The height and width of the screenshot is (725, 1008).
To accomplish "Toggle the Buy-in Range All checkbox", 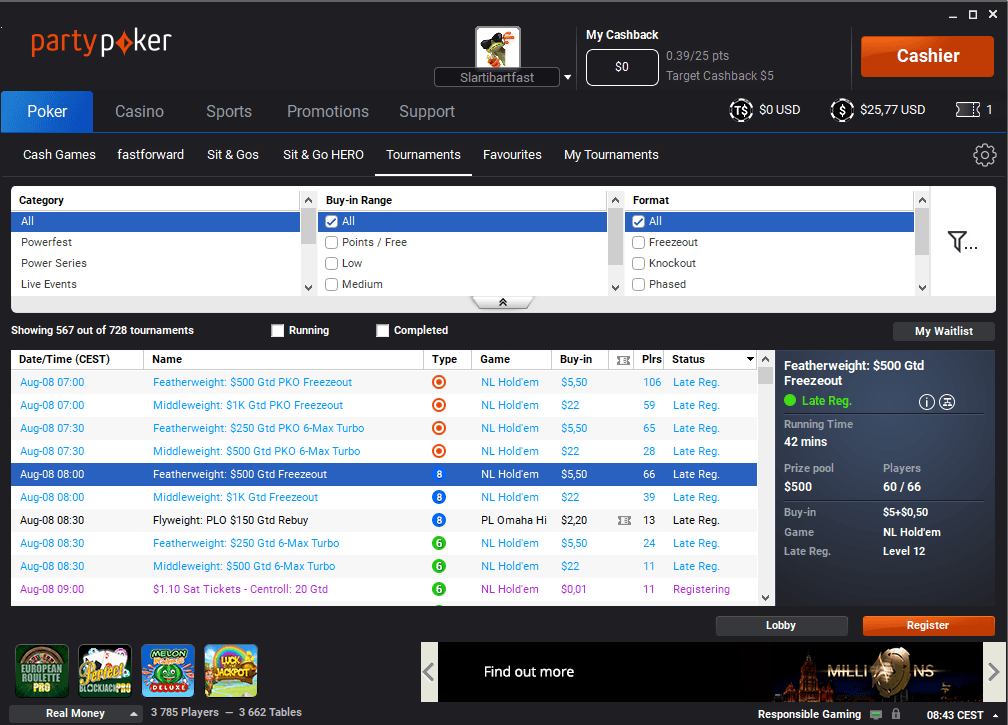I will (x=332, y=222).
